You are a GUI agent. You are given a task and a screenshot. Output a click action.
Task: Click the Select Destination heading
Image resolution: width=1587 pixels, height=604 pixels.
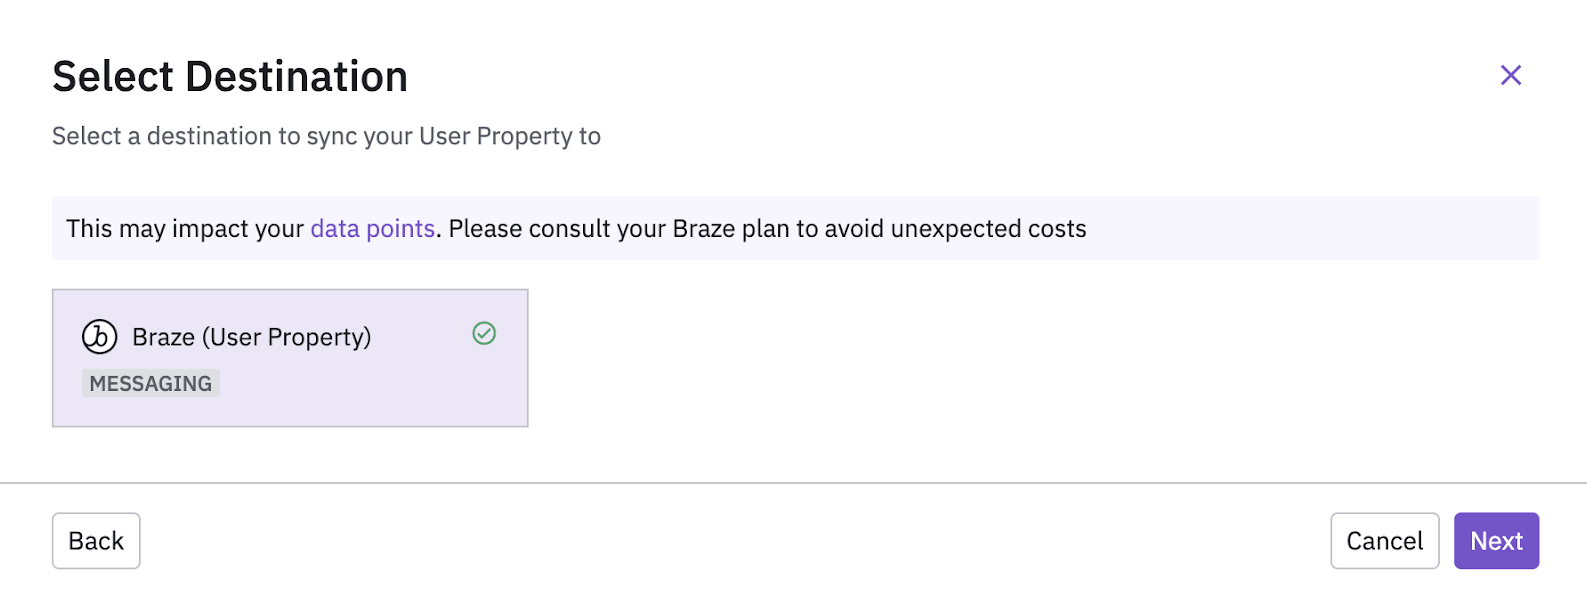point(230,77)
